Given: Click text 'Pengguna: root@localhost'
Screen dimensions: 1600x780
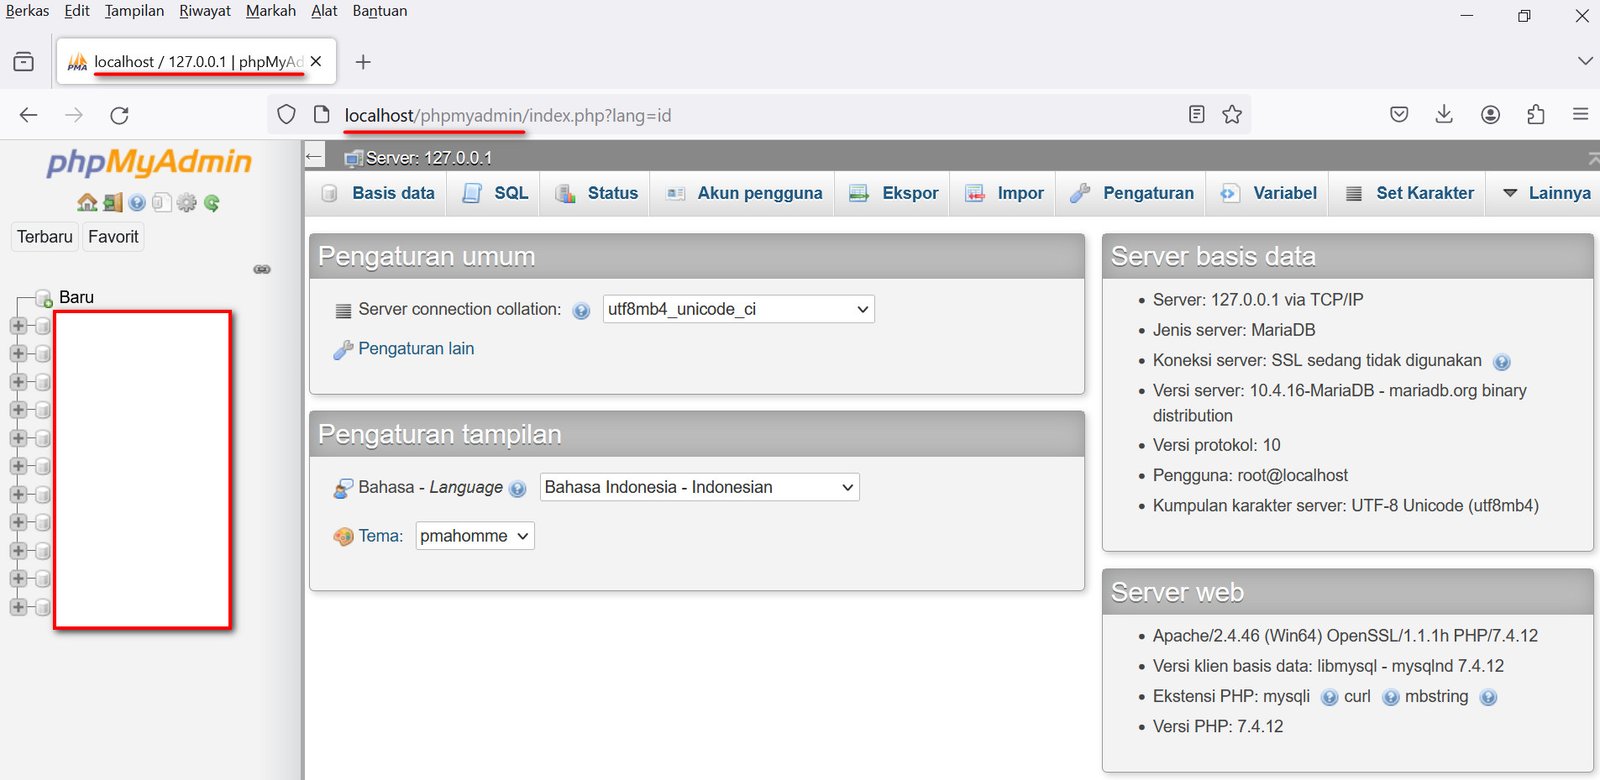Looking at the screenshot, I should 1250,476.
